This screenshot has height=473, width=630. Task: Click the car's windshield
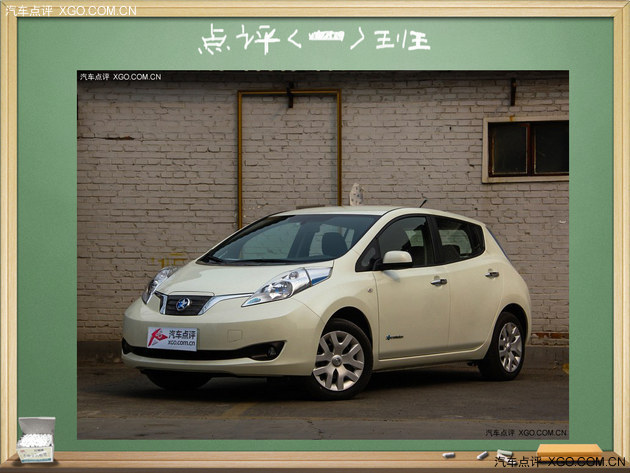point(292,239)
